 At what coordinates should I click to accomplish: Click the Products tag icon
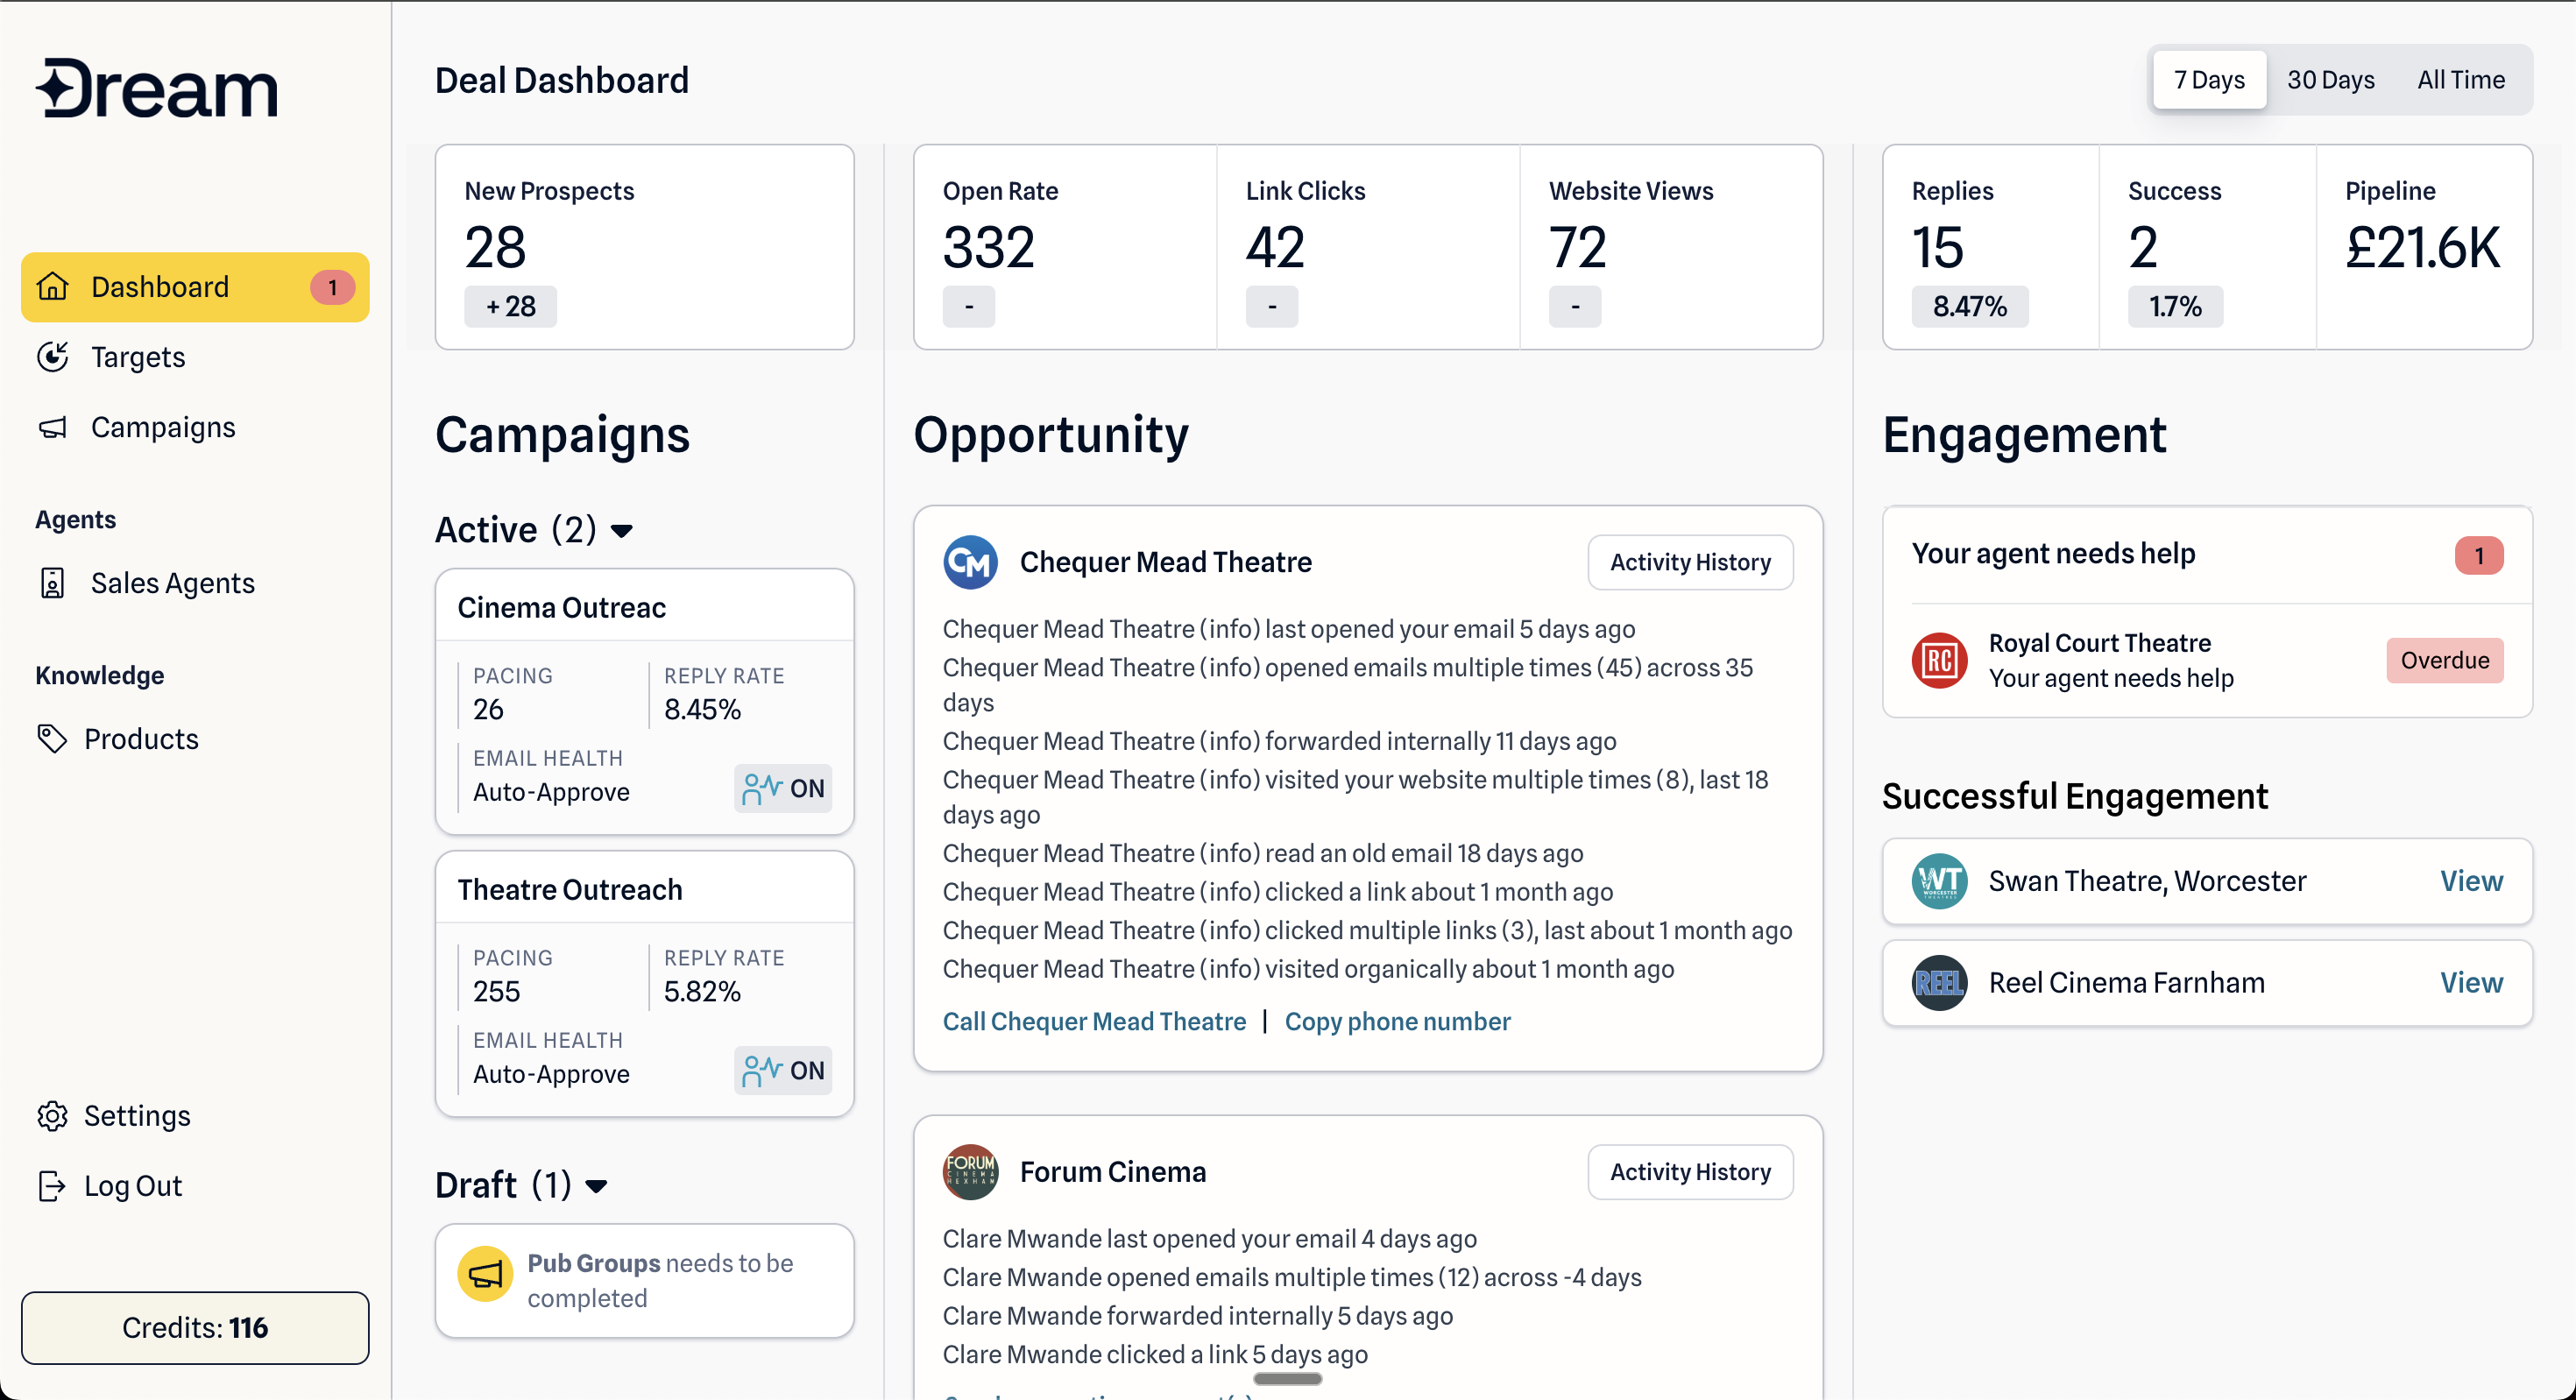tap(52, 739)
